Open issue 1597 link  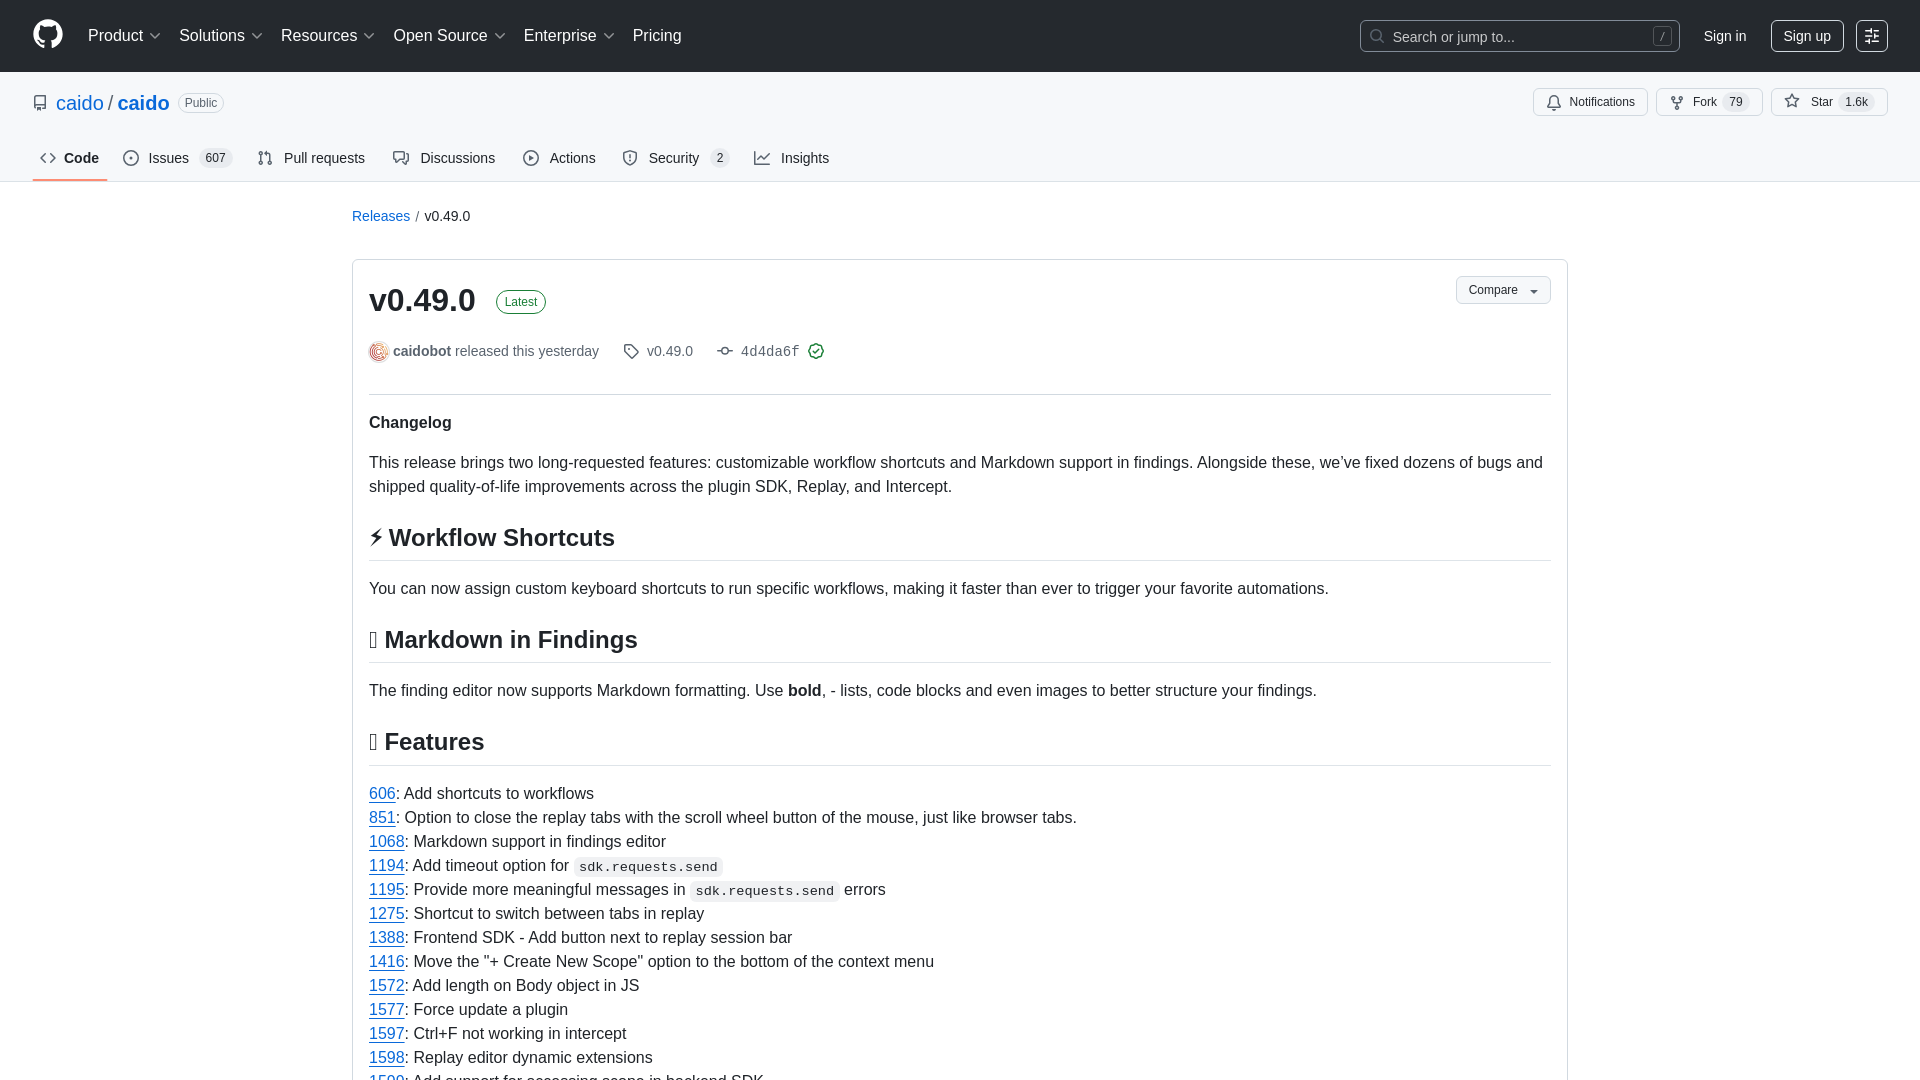point(387,1034)
